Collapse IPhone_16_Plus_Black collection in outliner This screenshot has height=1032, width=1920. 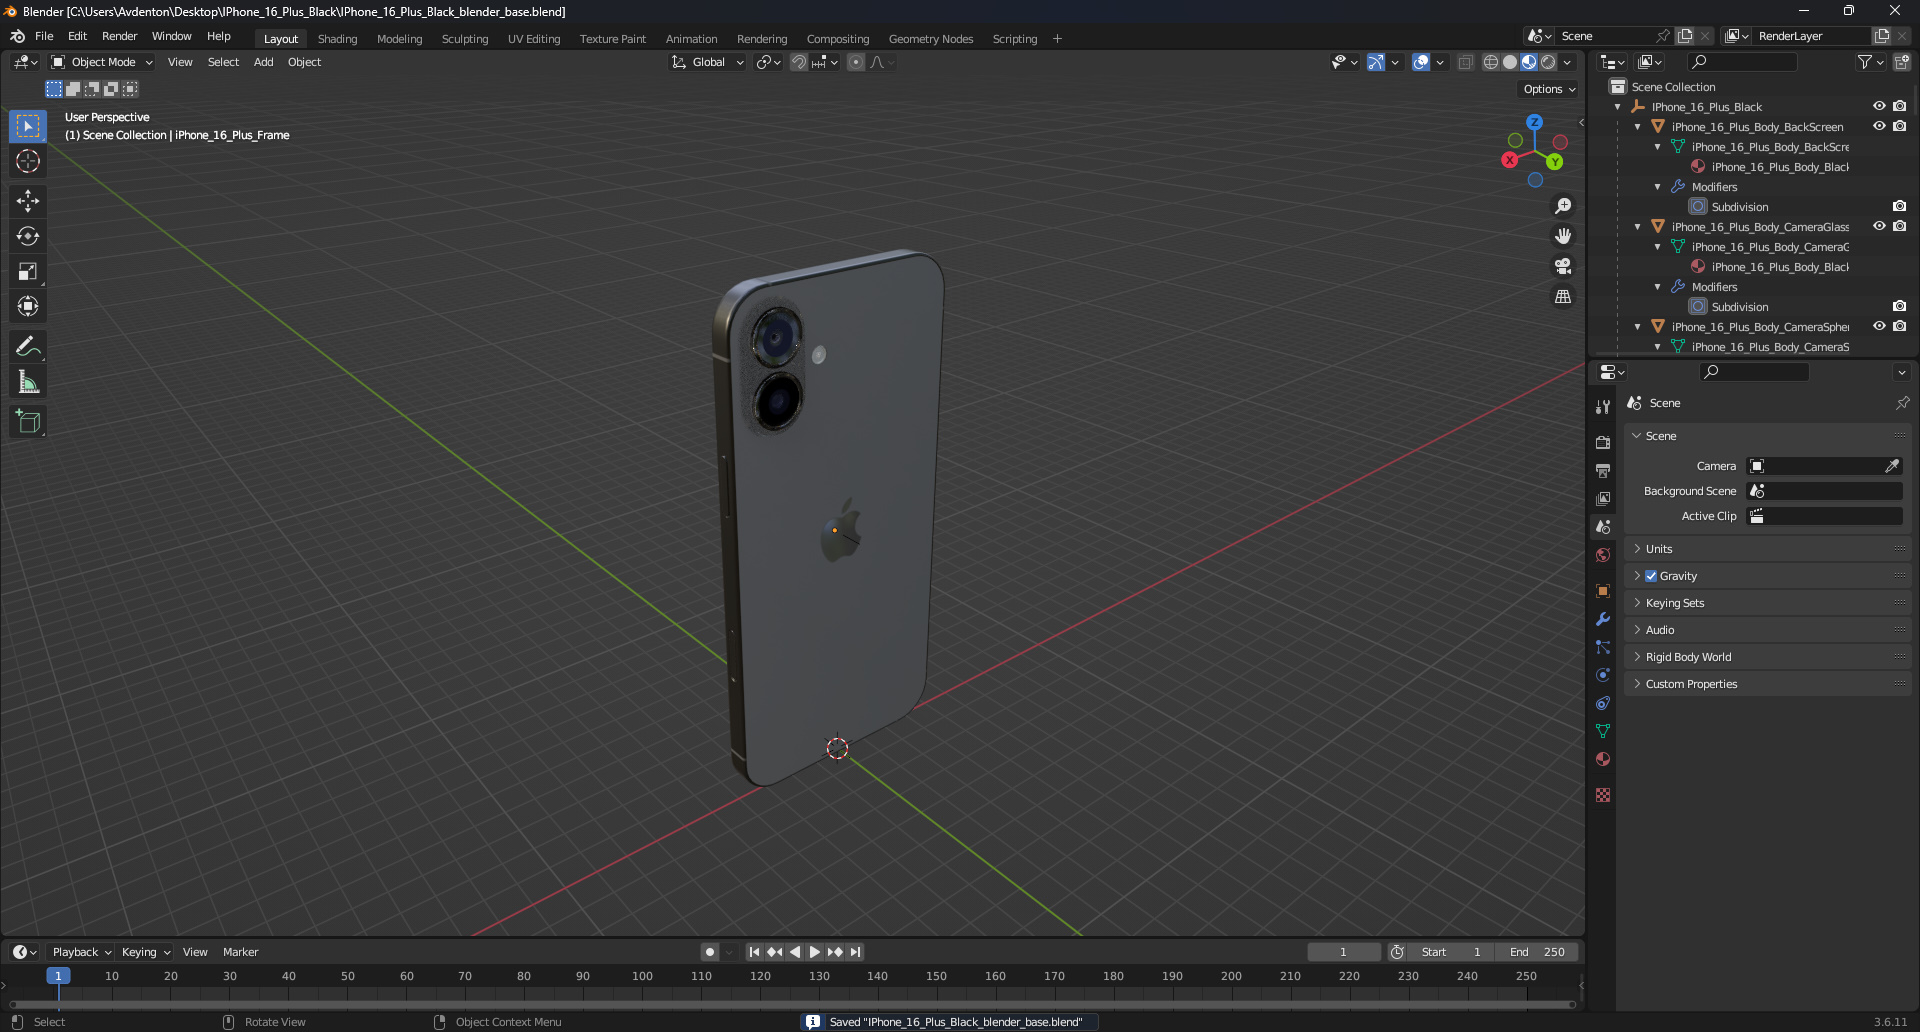1618,107
